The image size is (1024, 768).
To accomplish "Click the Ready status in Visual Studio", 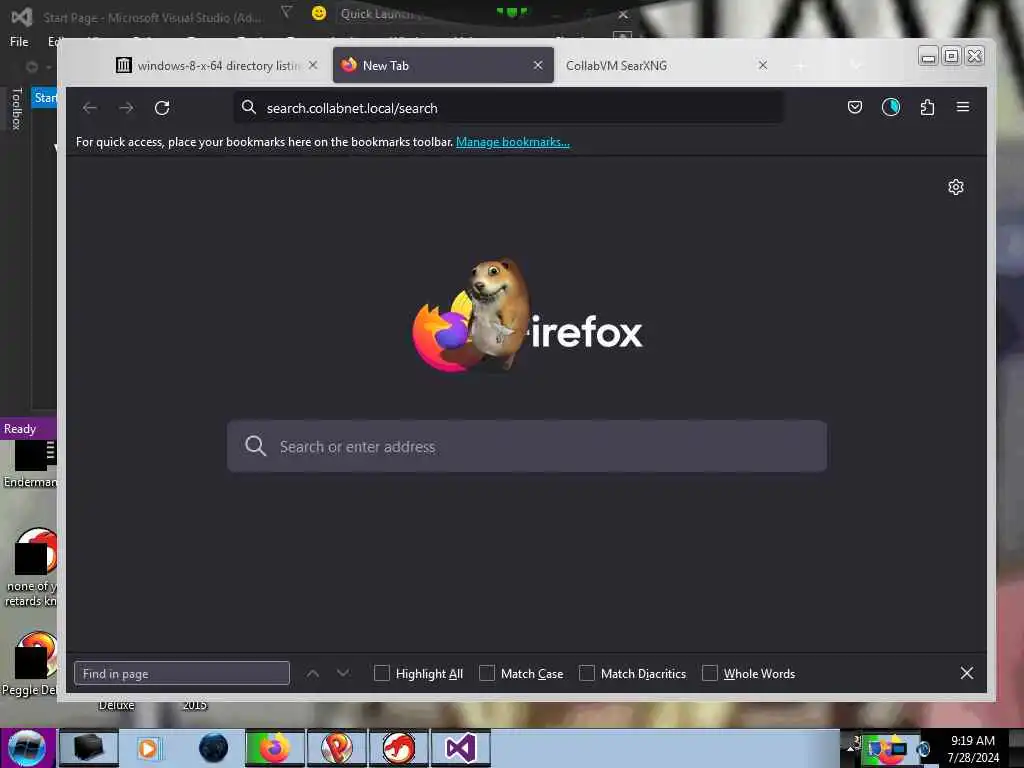I will (x=20, y=429).
